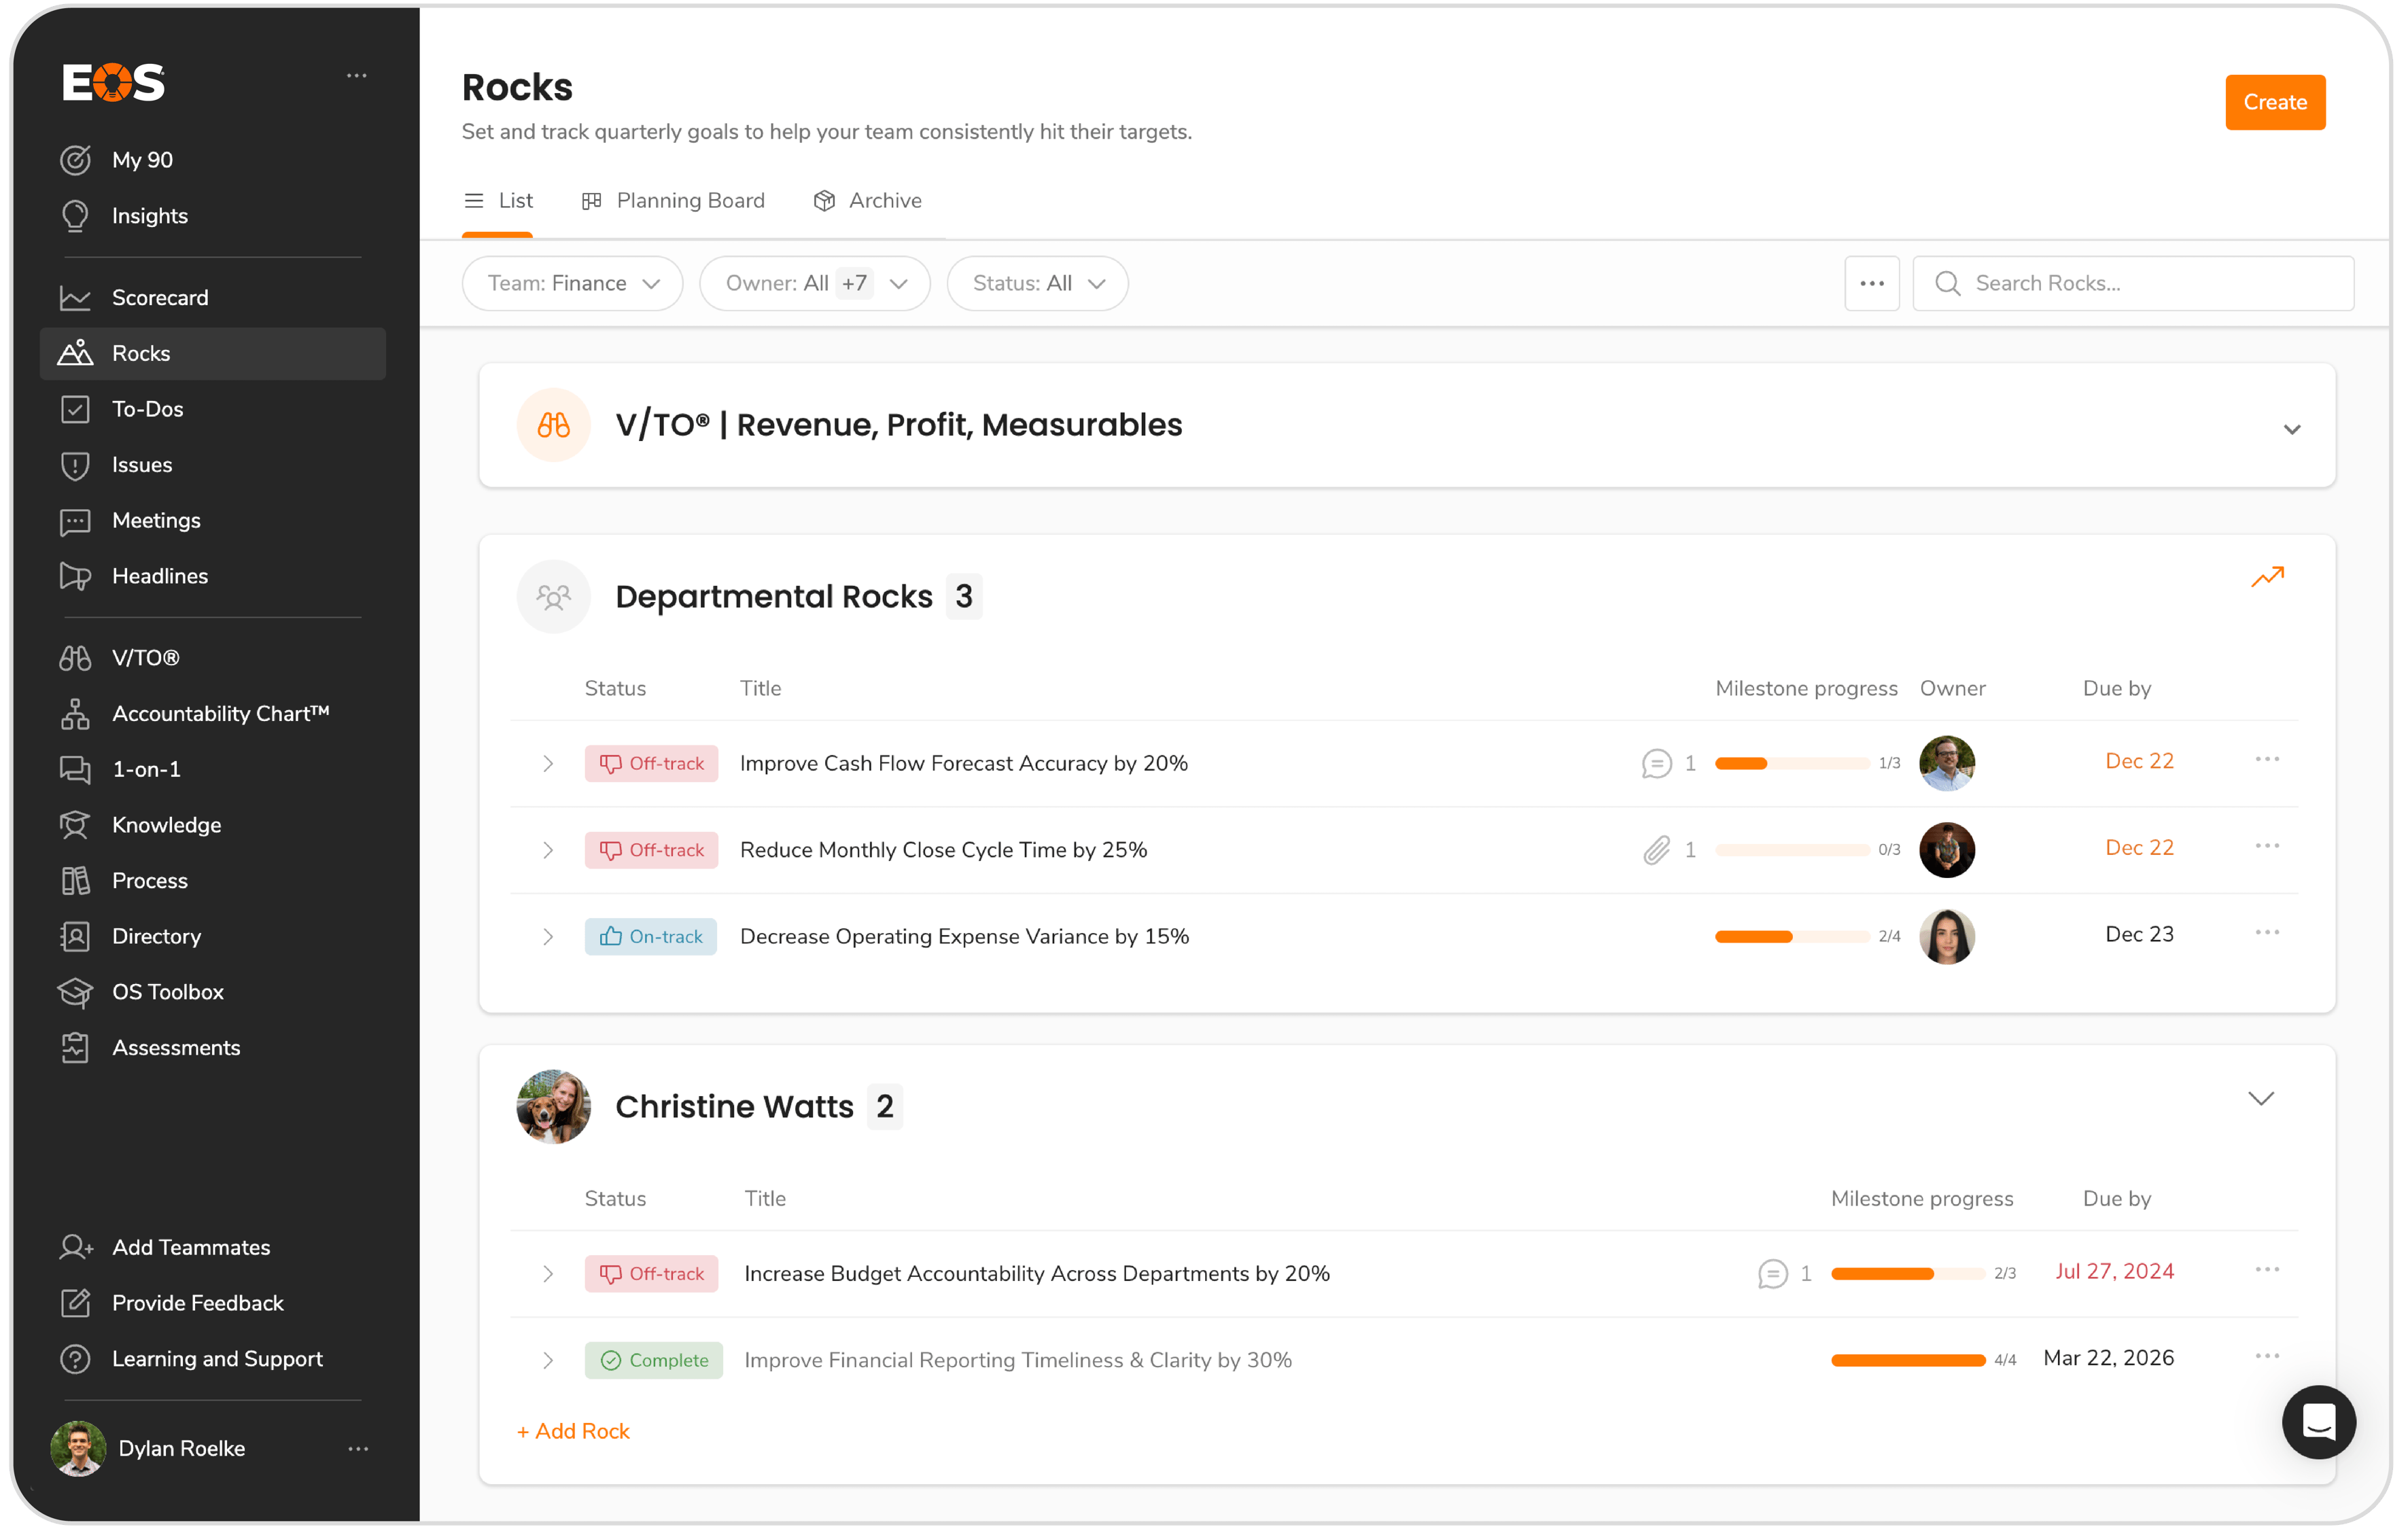Open Scorecard from the sidebar

click(x=160, y=298)
